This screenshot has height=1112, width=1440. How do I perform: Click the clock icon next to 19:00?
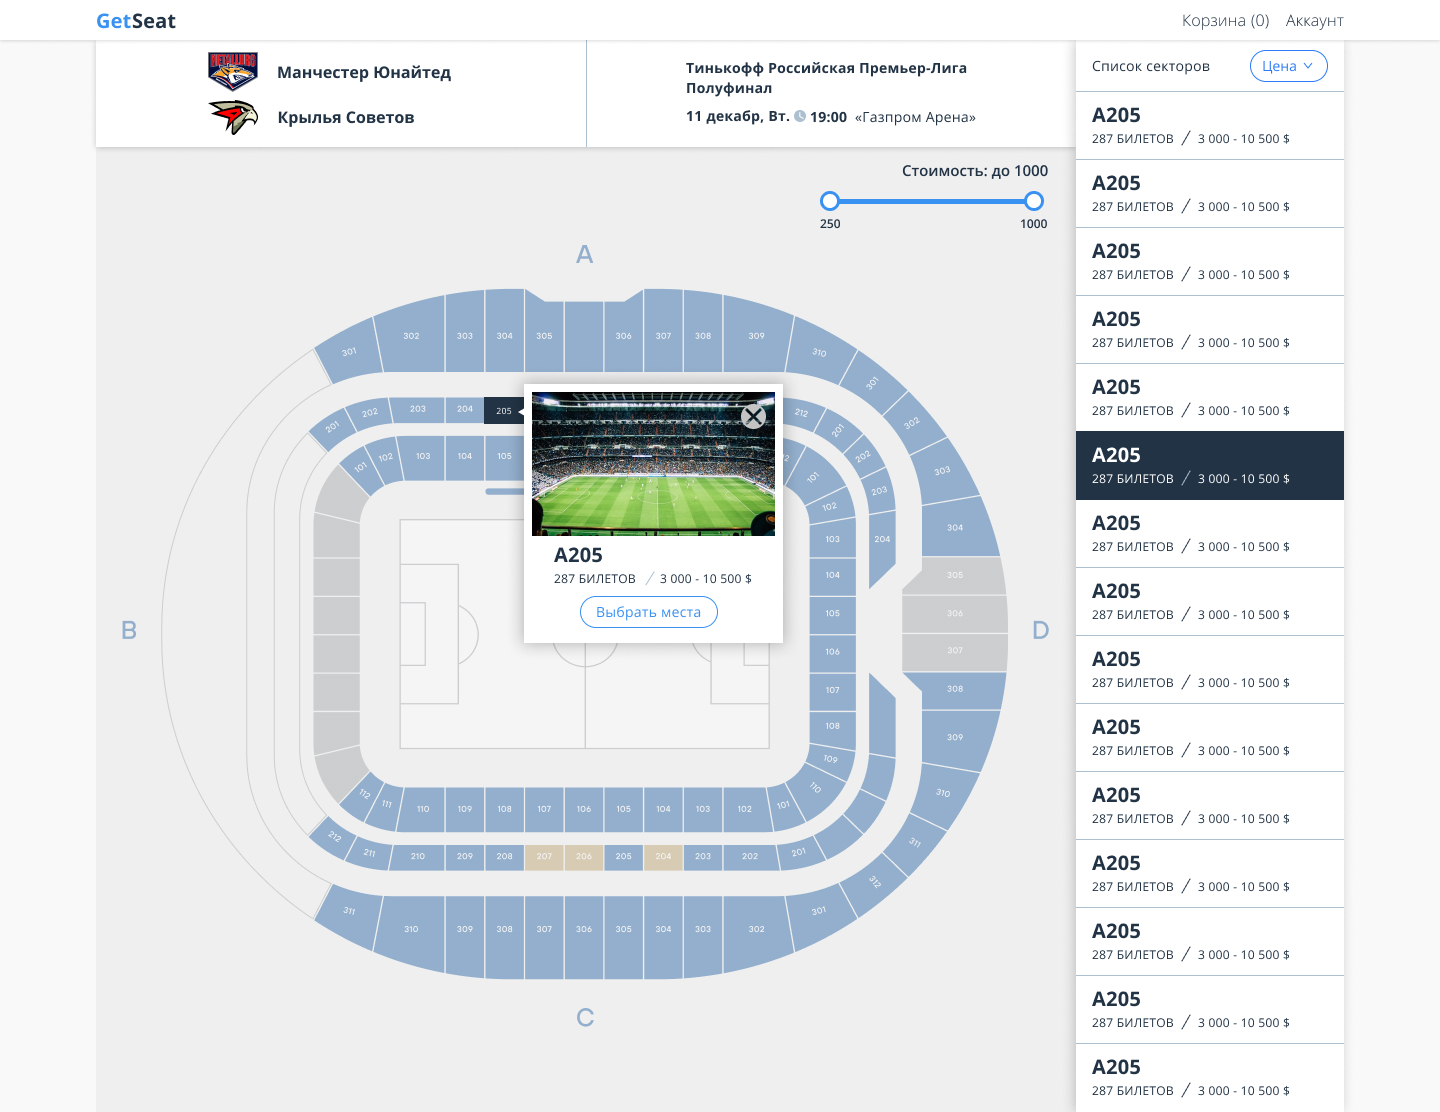800,116
